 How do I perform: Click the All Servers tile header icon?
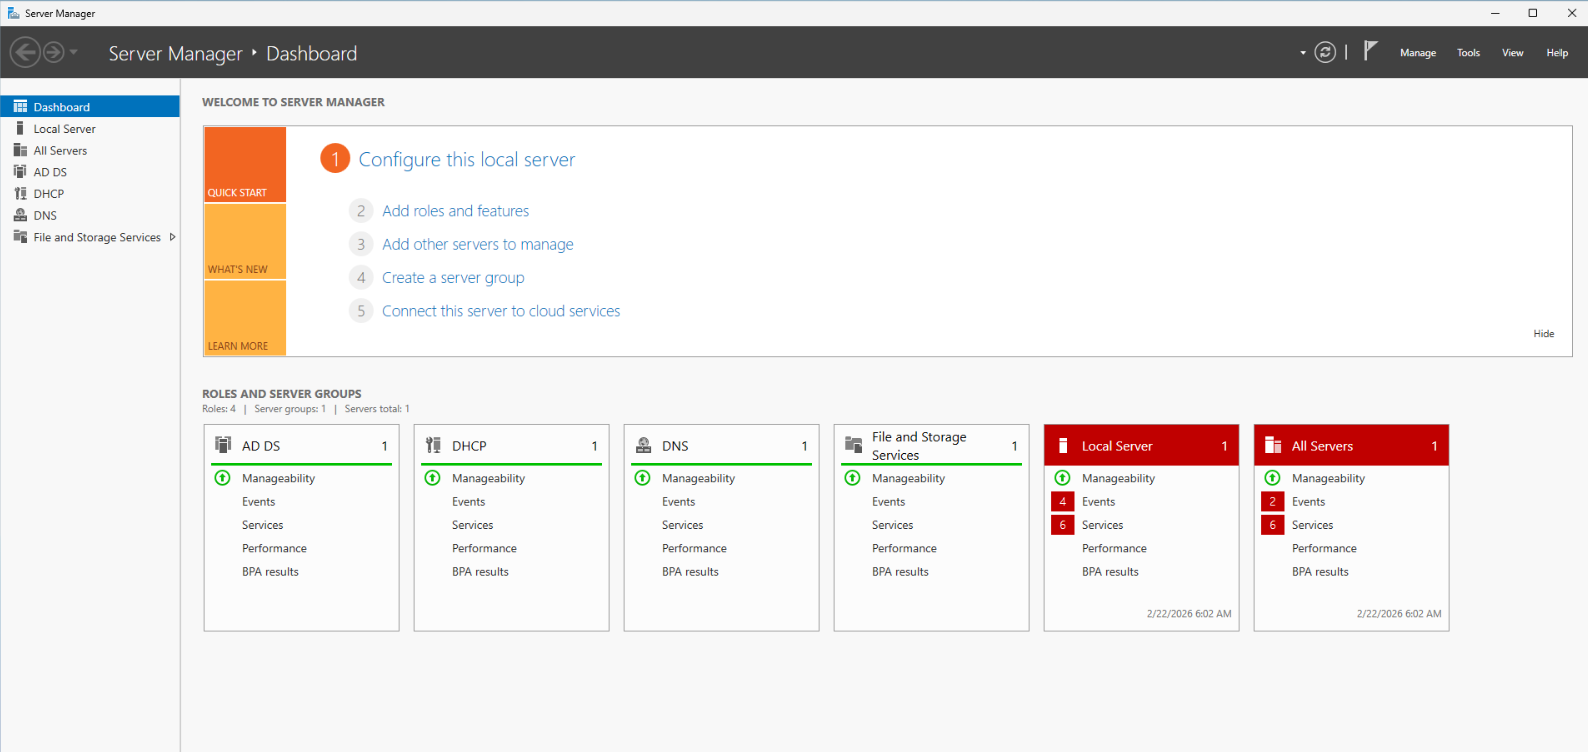(x=1273, y=445)
